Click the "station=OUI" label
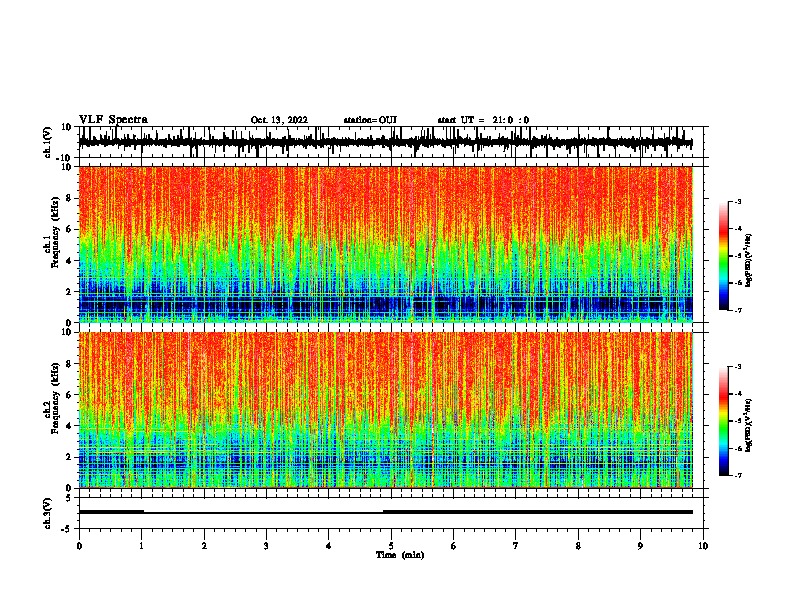This screenshot has height=612, width=792. coord(370,120)
